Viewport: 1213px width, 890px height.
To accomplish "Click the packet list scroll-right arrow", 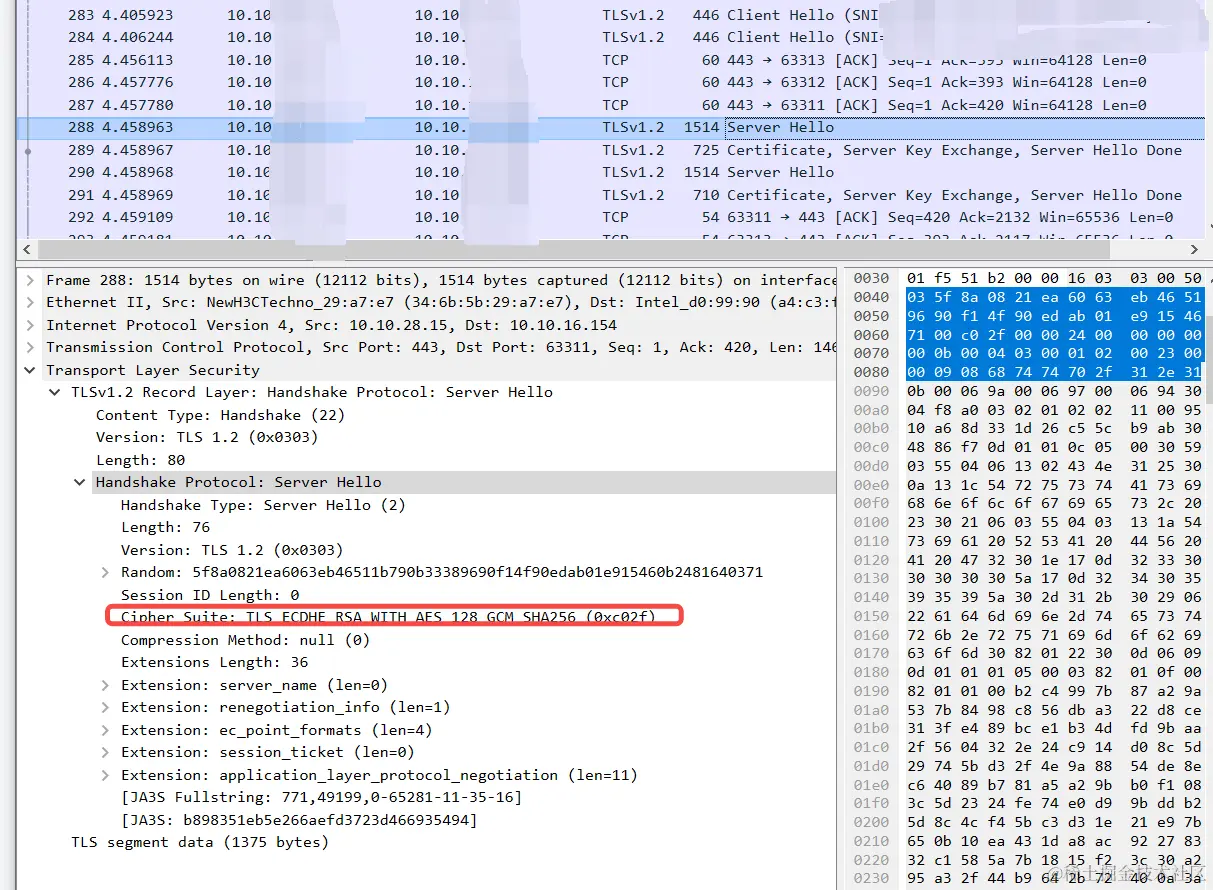I will click(1195, 249).
